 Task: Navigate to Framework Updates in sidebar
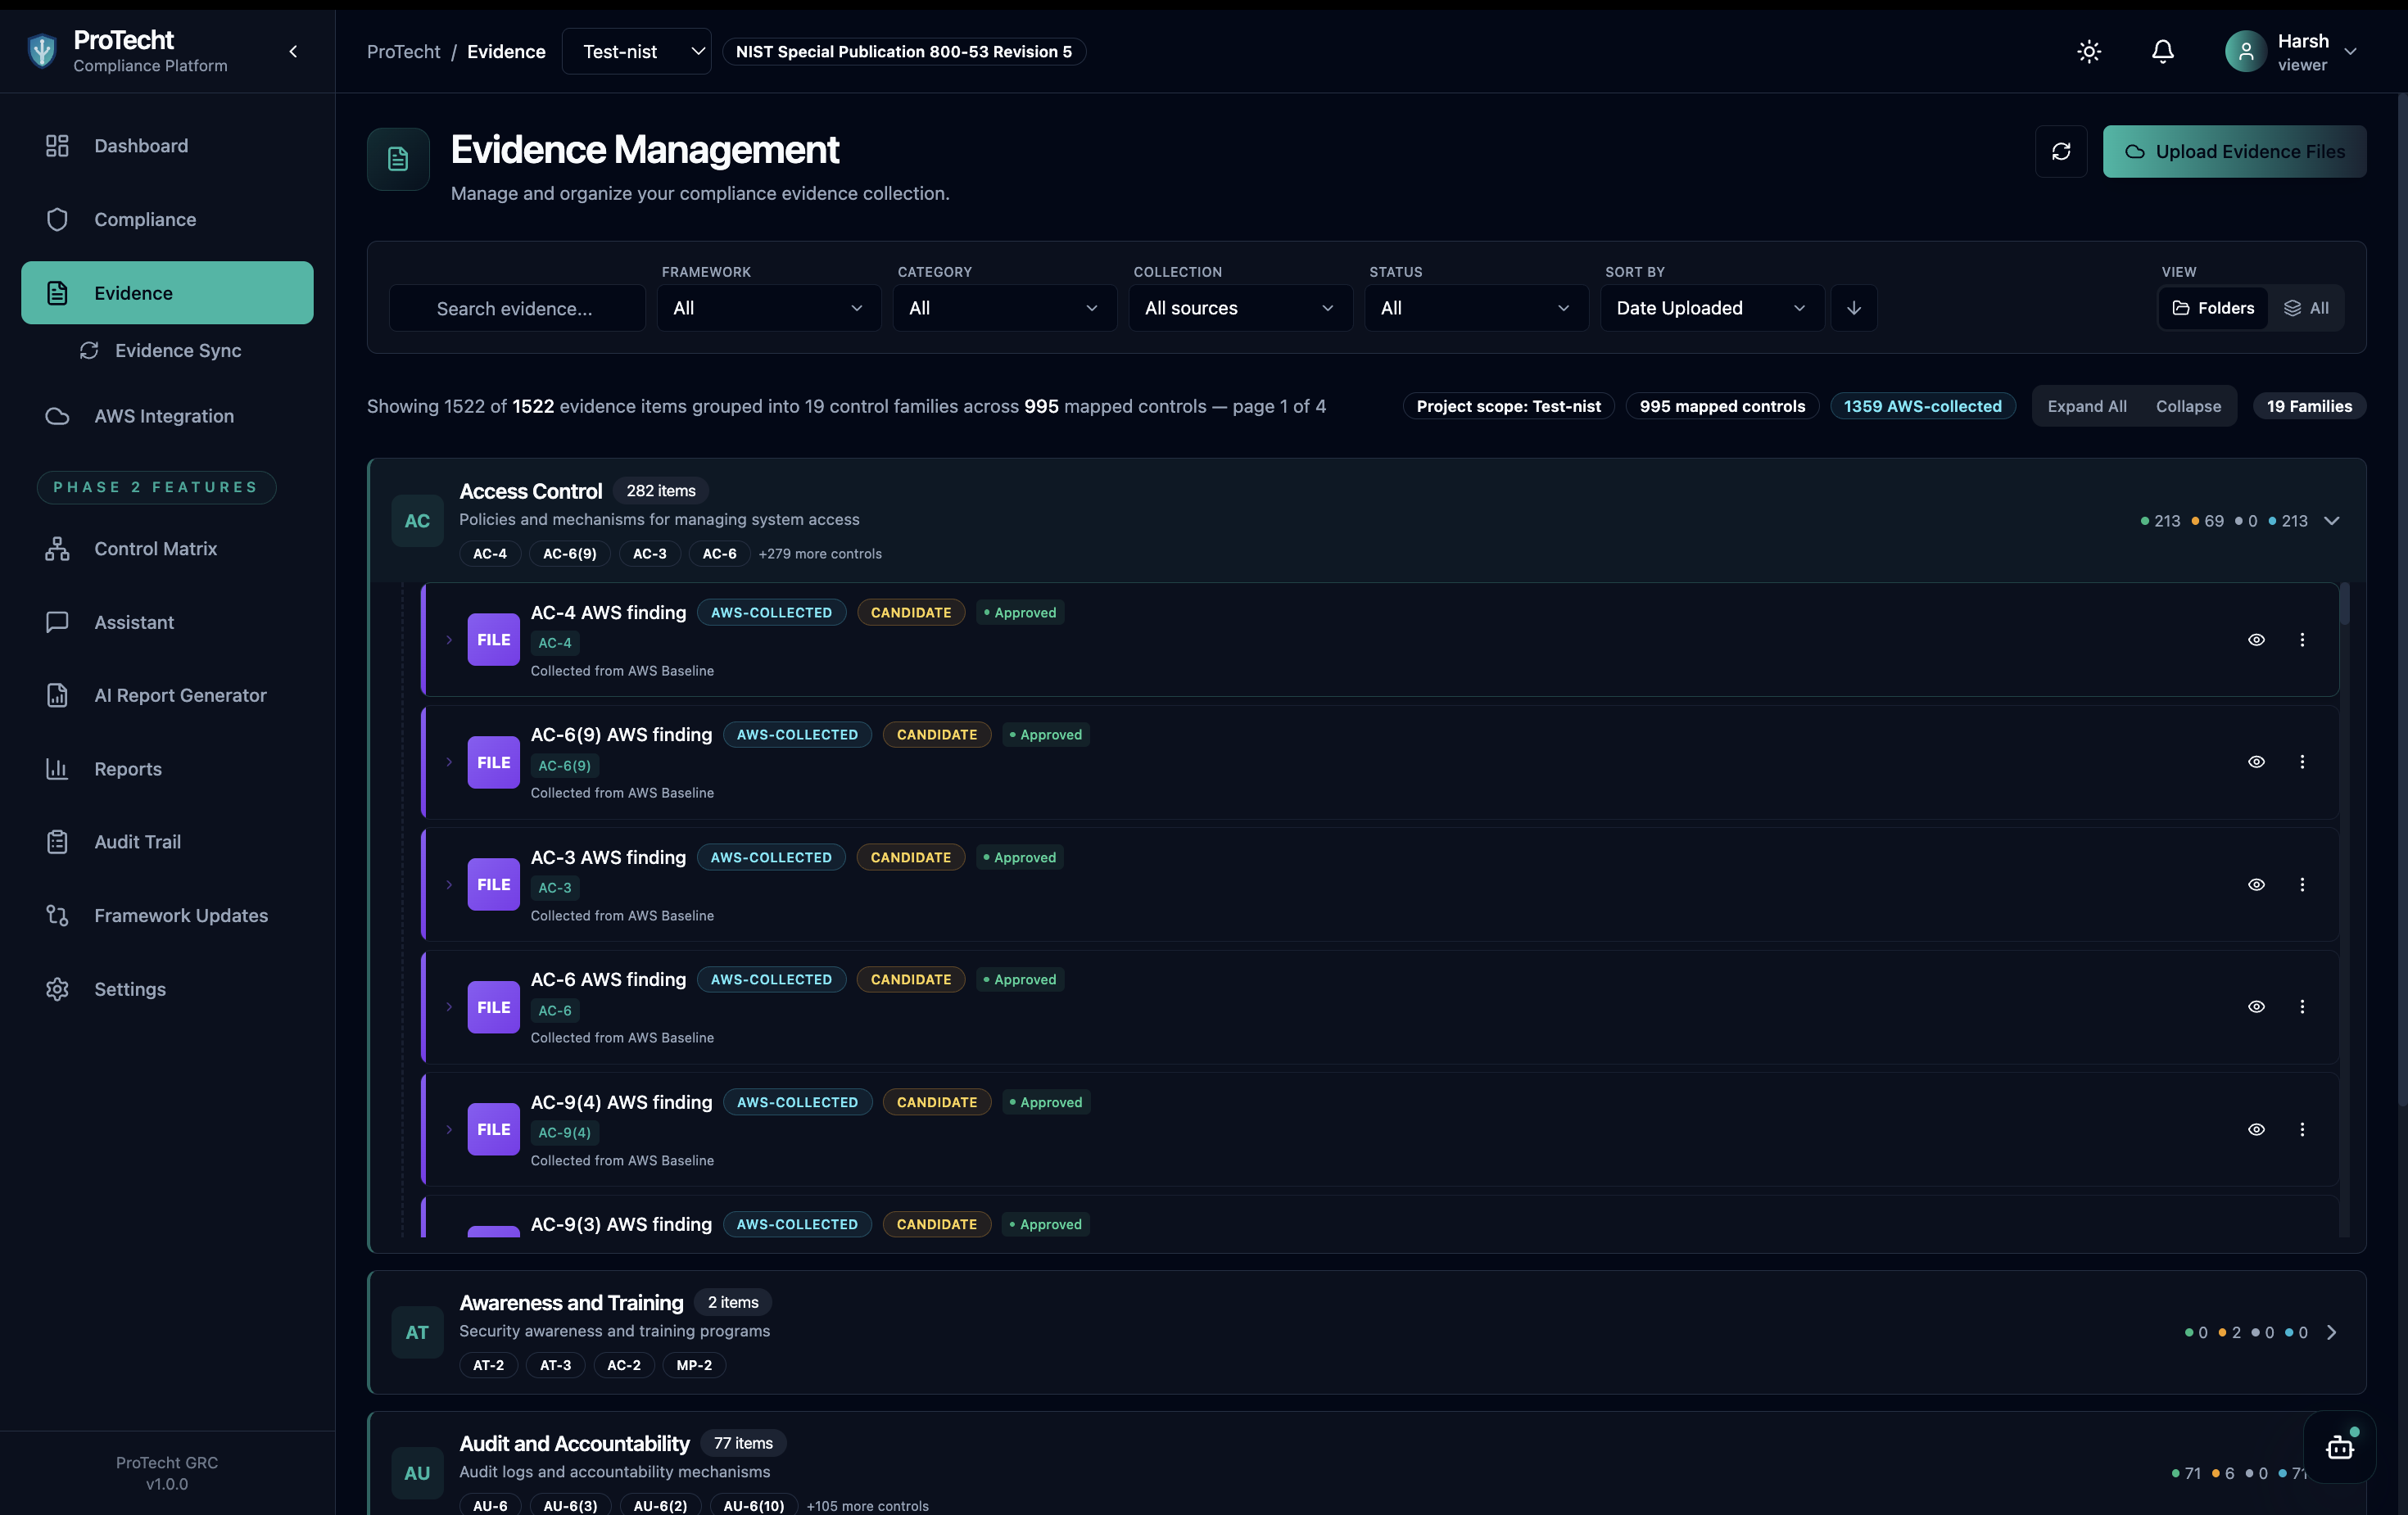click(180, 915)
